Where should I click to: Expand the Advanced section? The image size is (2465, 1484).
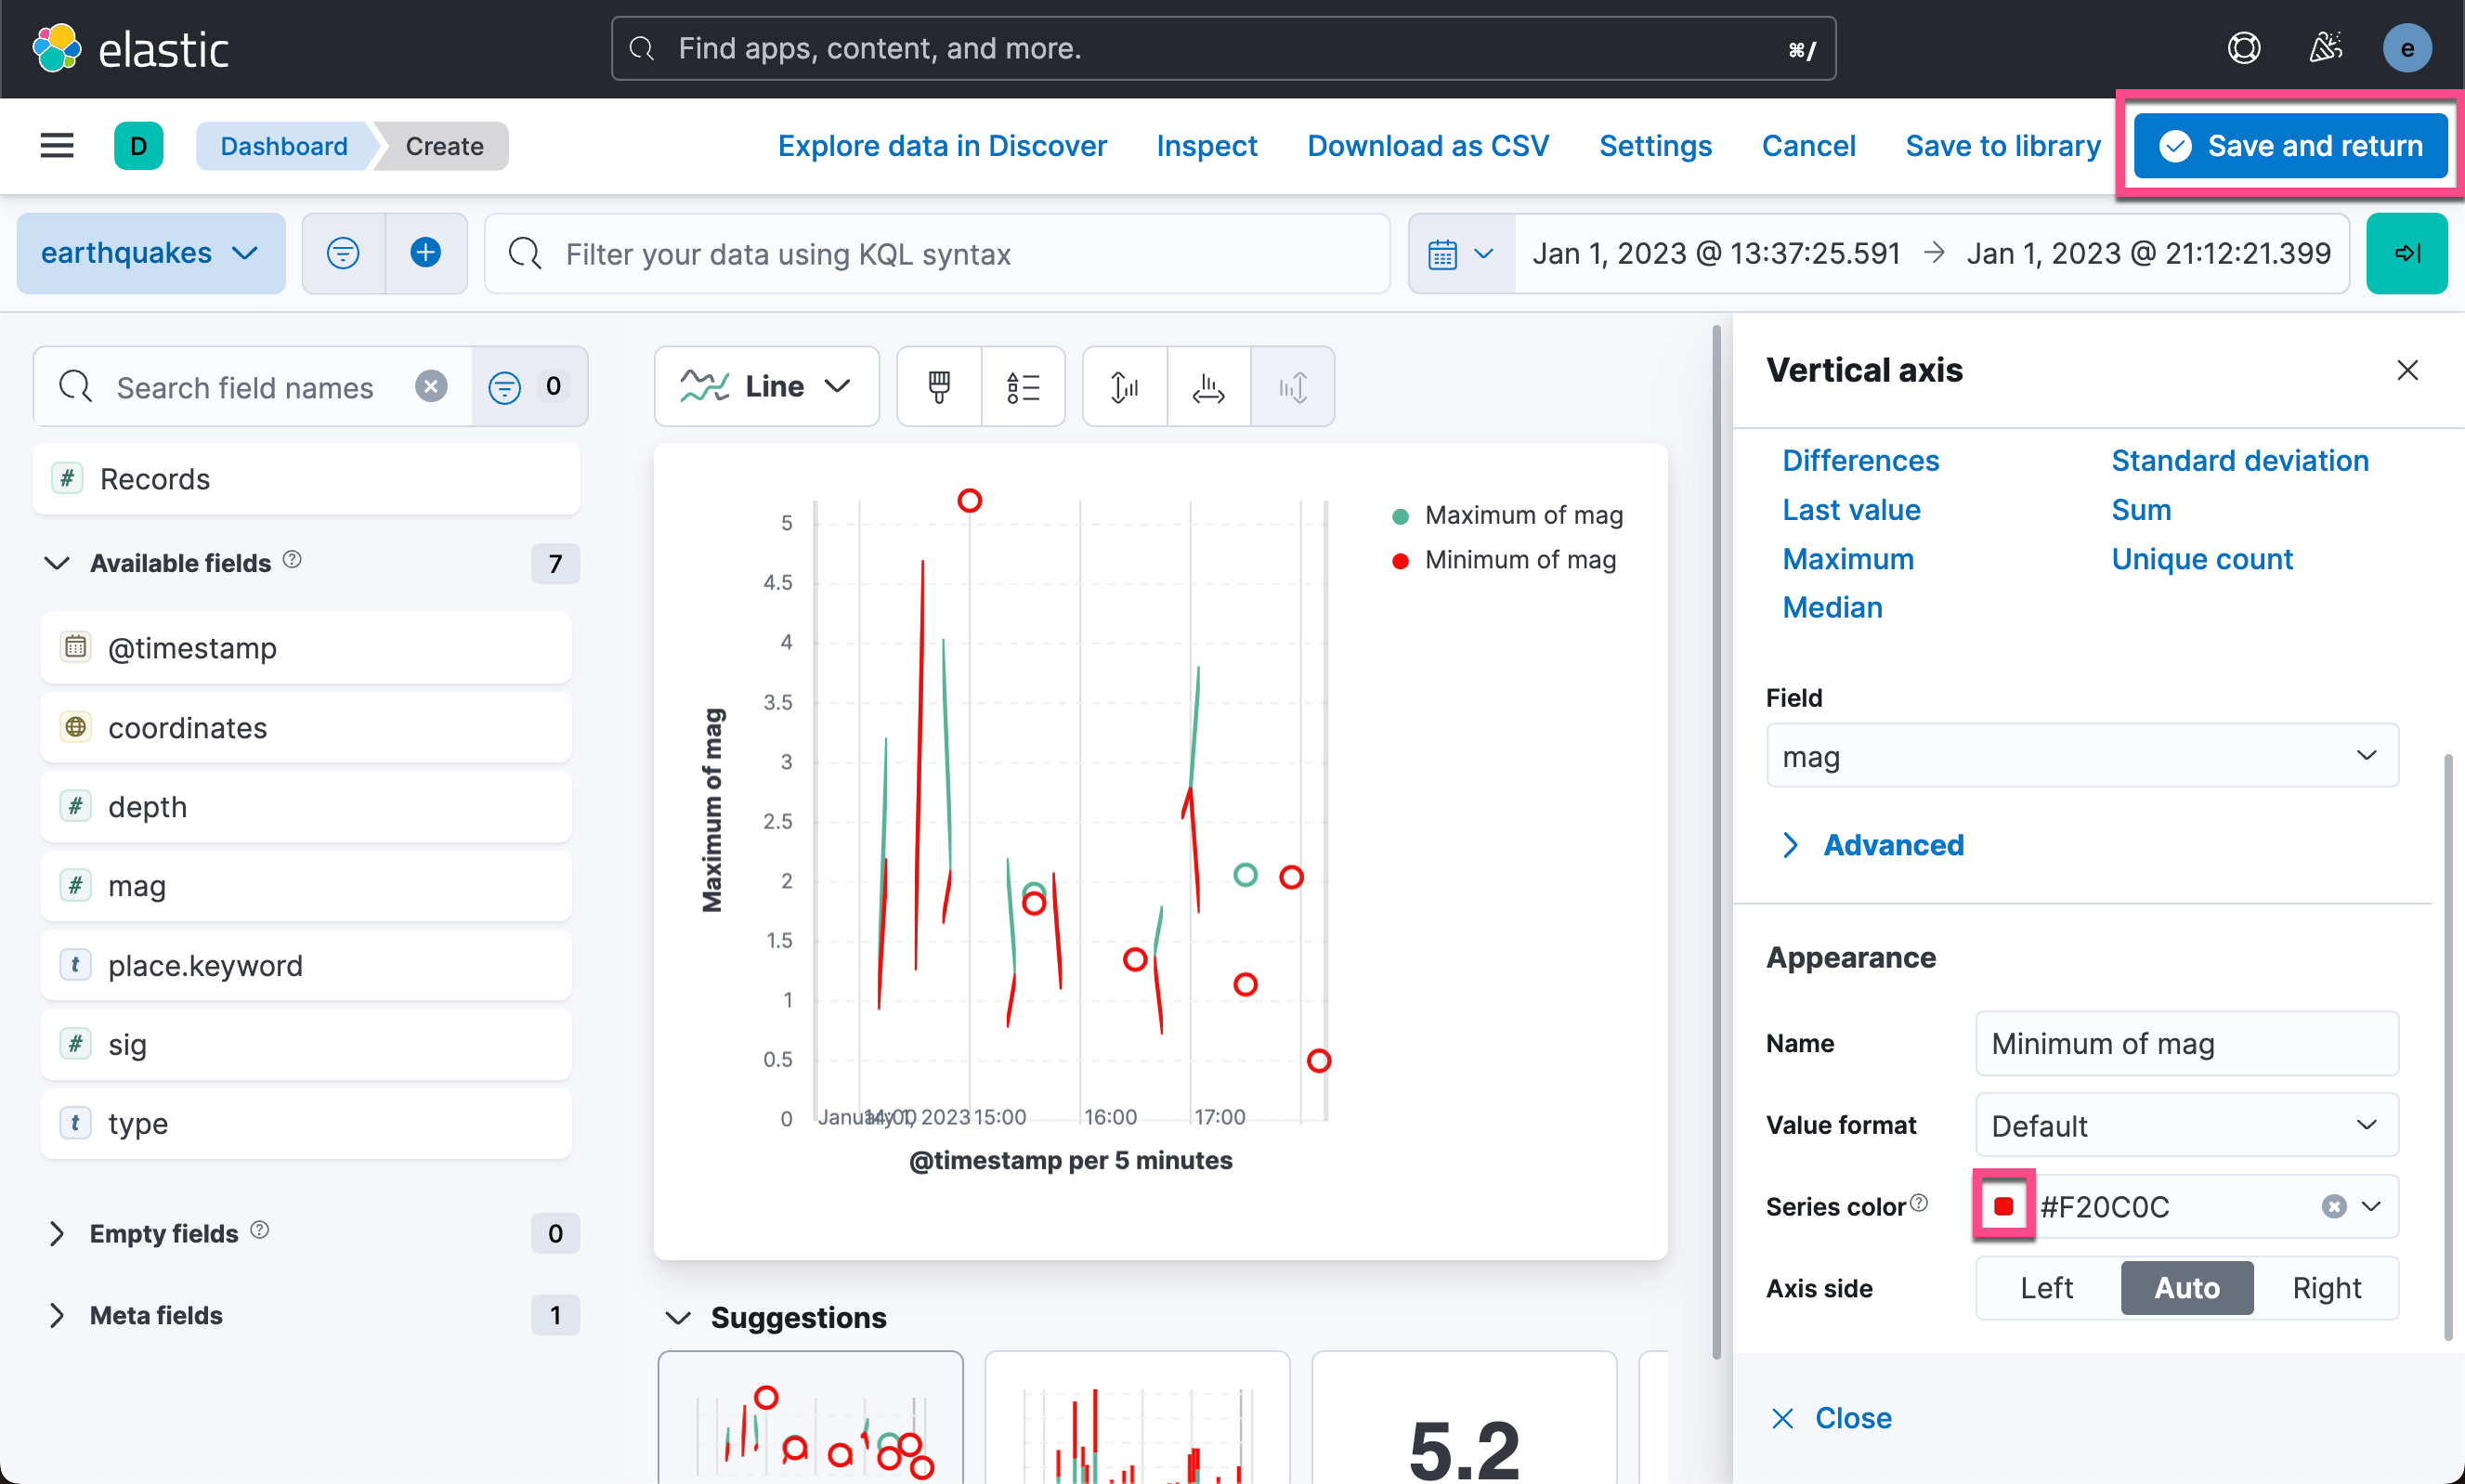pos(1892,845)
